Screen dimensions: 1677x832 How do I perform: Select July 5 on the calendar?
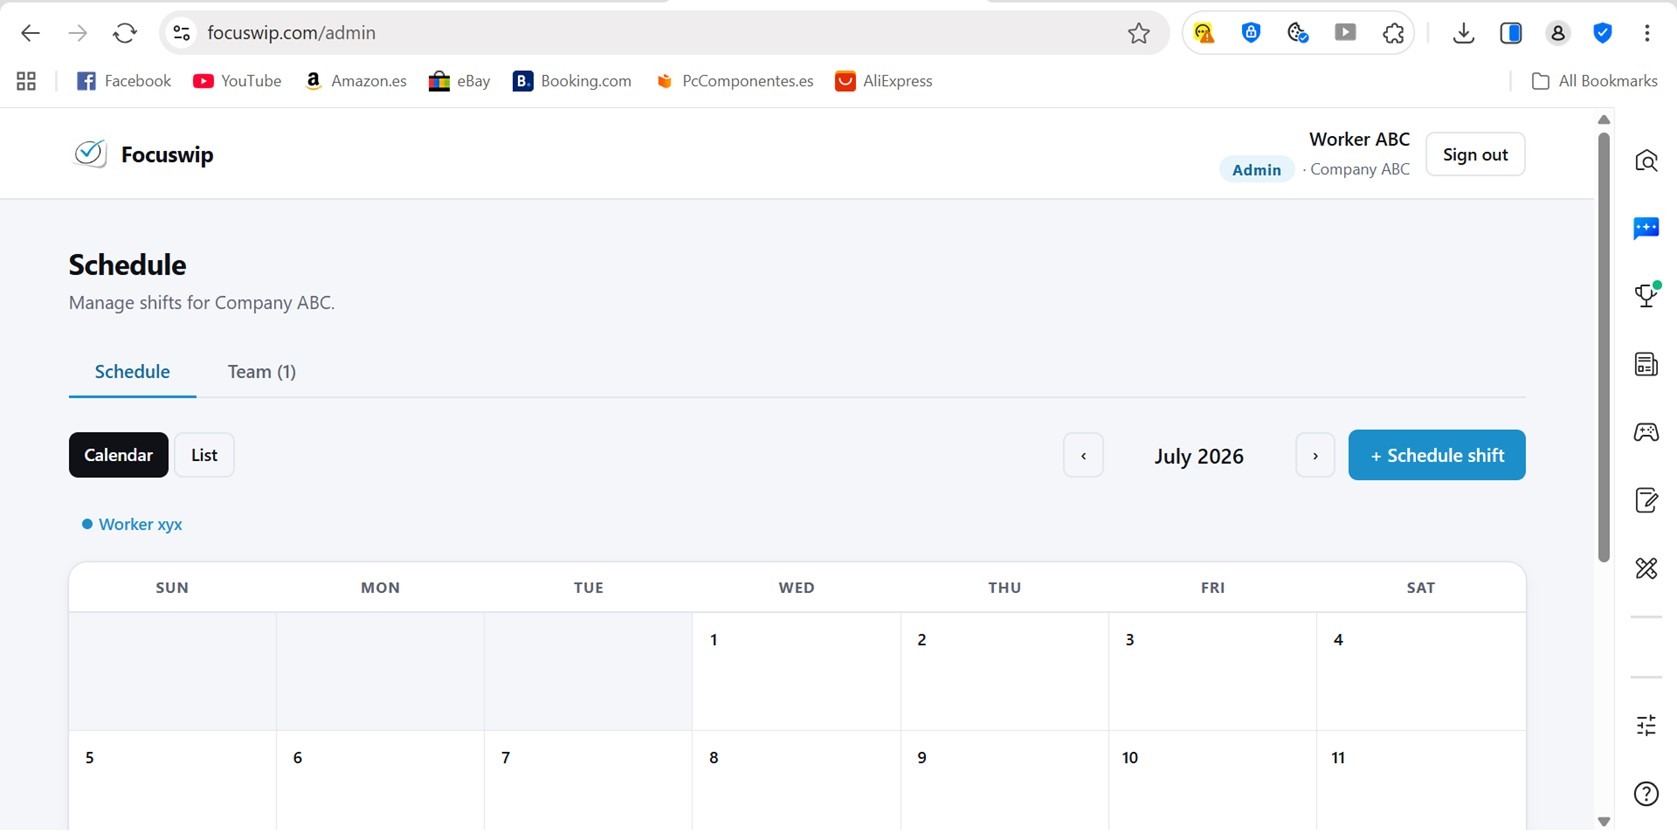click(x=172, y=781)
